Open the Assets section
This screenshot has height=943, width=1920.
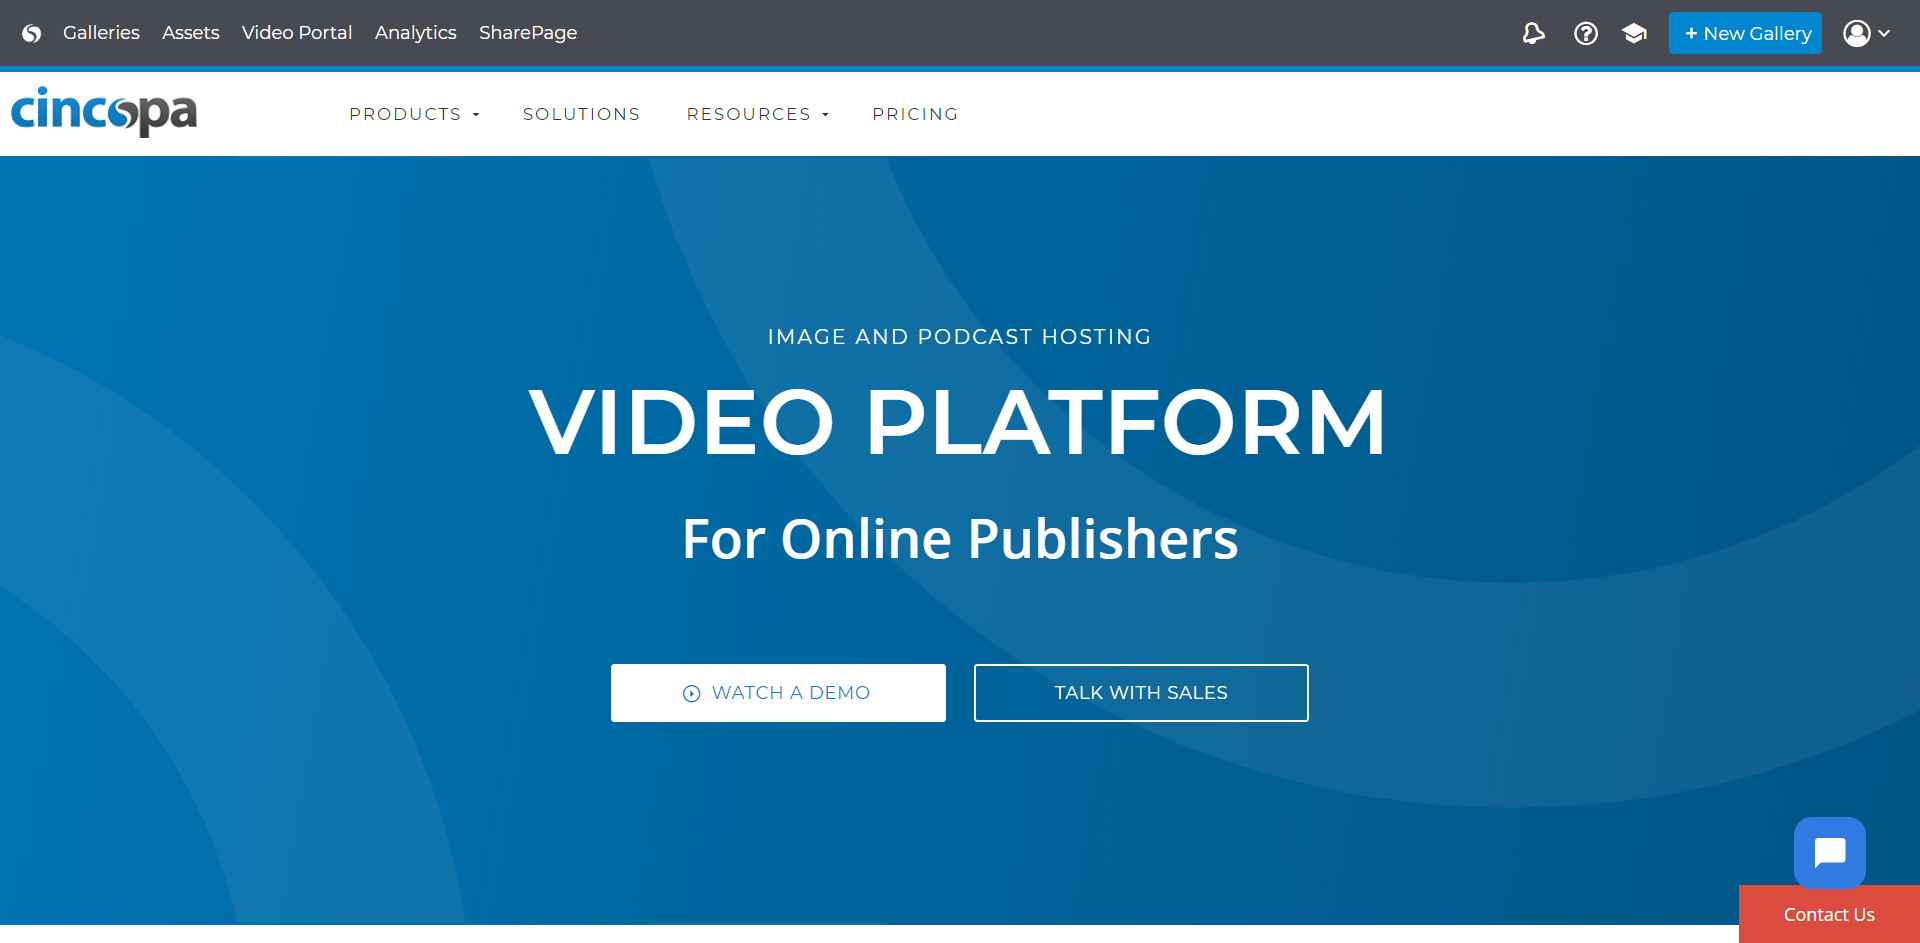190,33
